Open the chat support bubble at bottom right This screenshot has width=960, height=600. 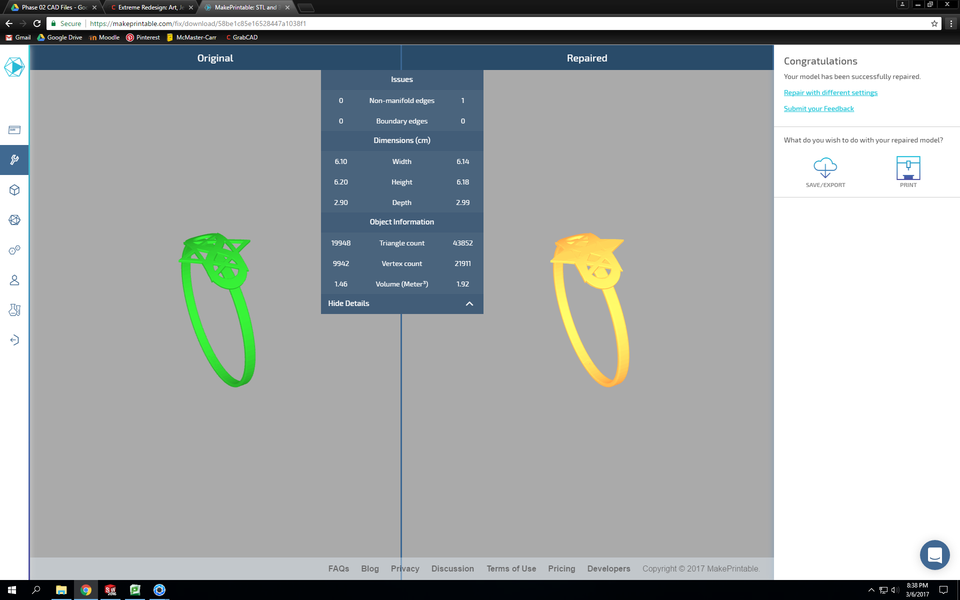click(x=934, y=555)
